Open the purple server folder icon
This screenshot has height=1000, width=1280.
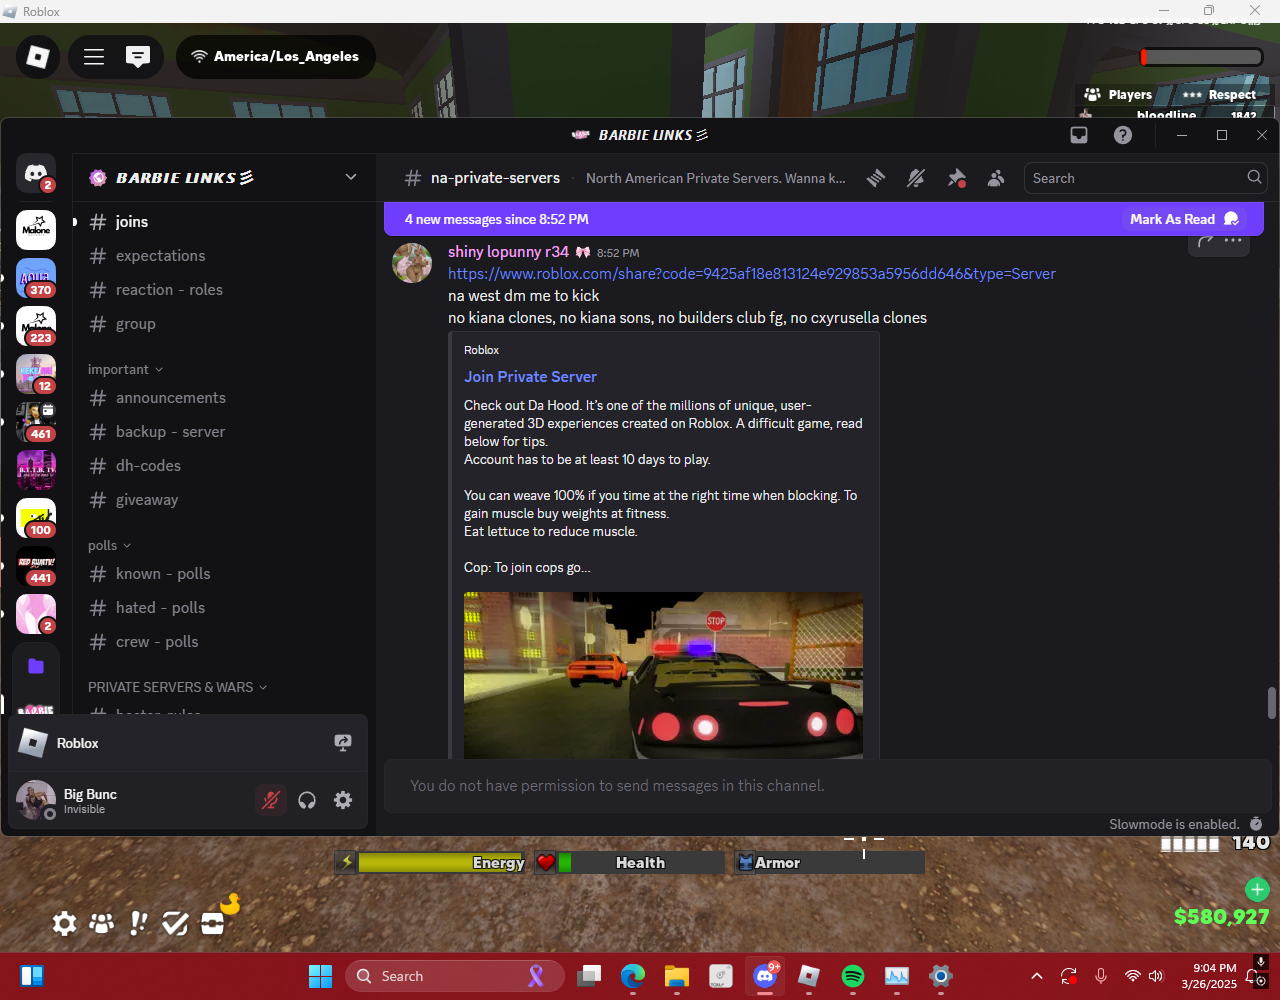coord(36,666)
